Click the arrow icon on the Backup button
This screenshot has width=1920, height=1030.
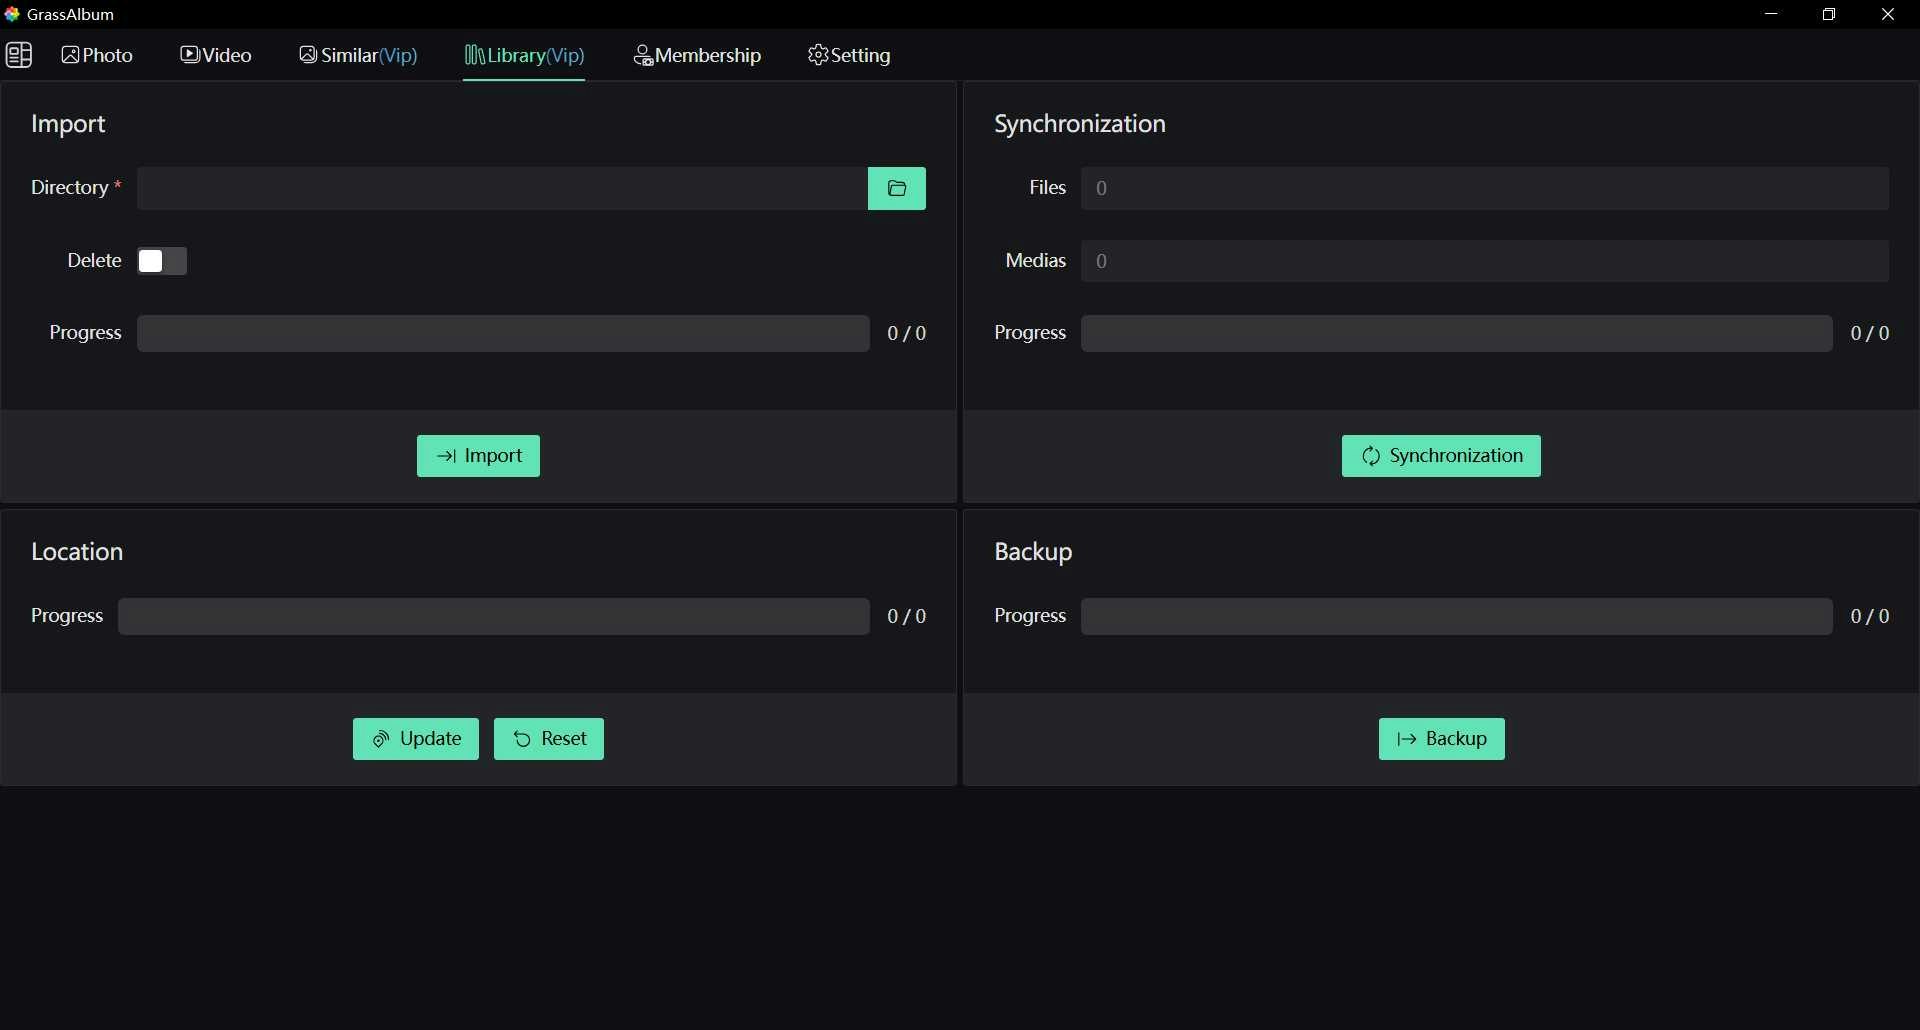click(1406, 739)
